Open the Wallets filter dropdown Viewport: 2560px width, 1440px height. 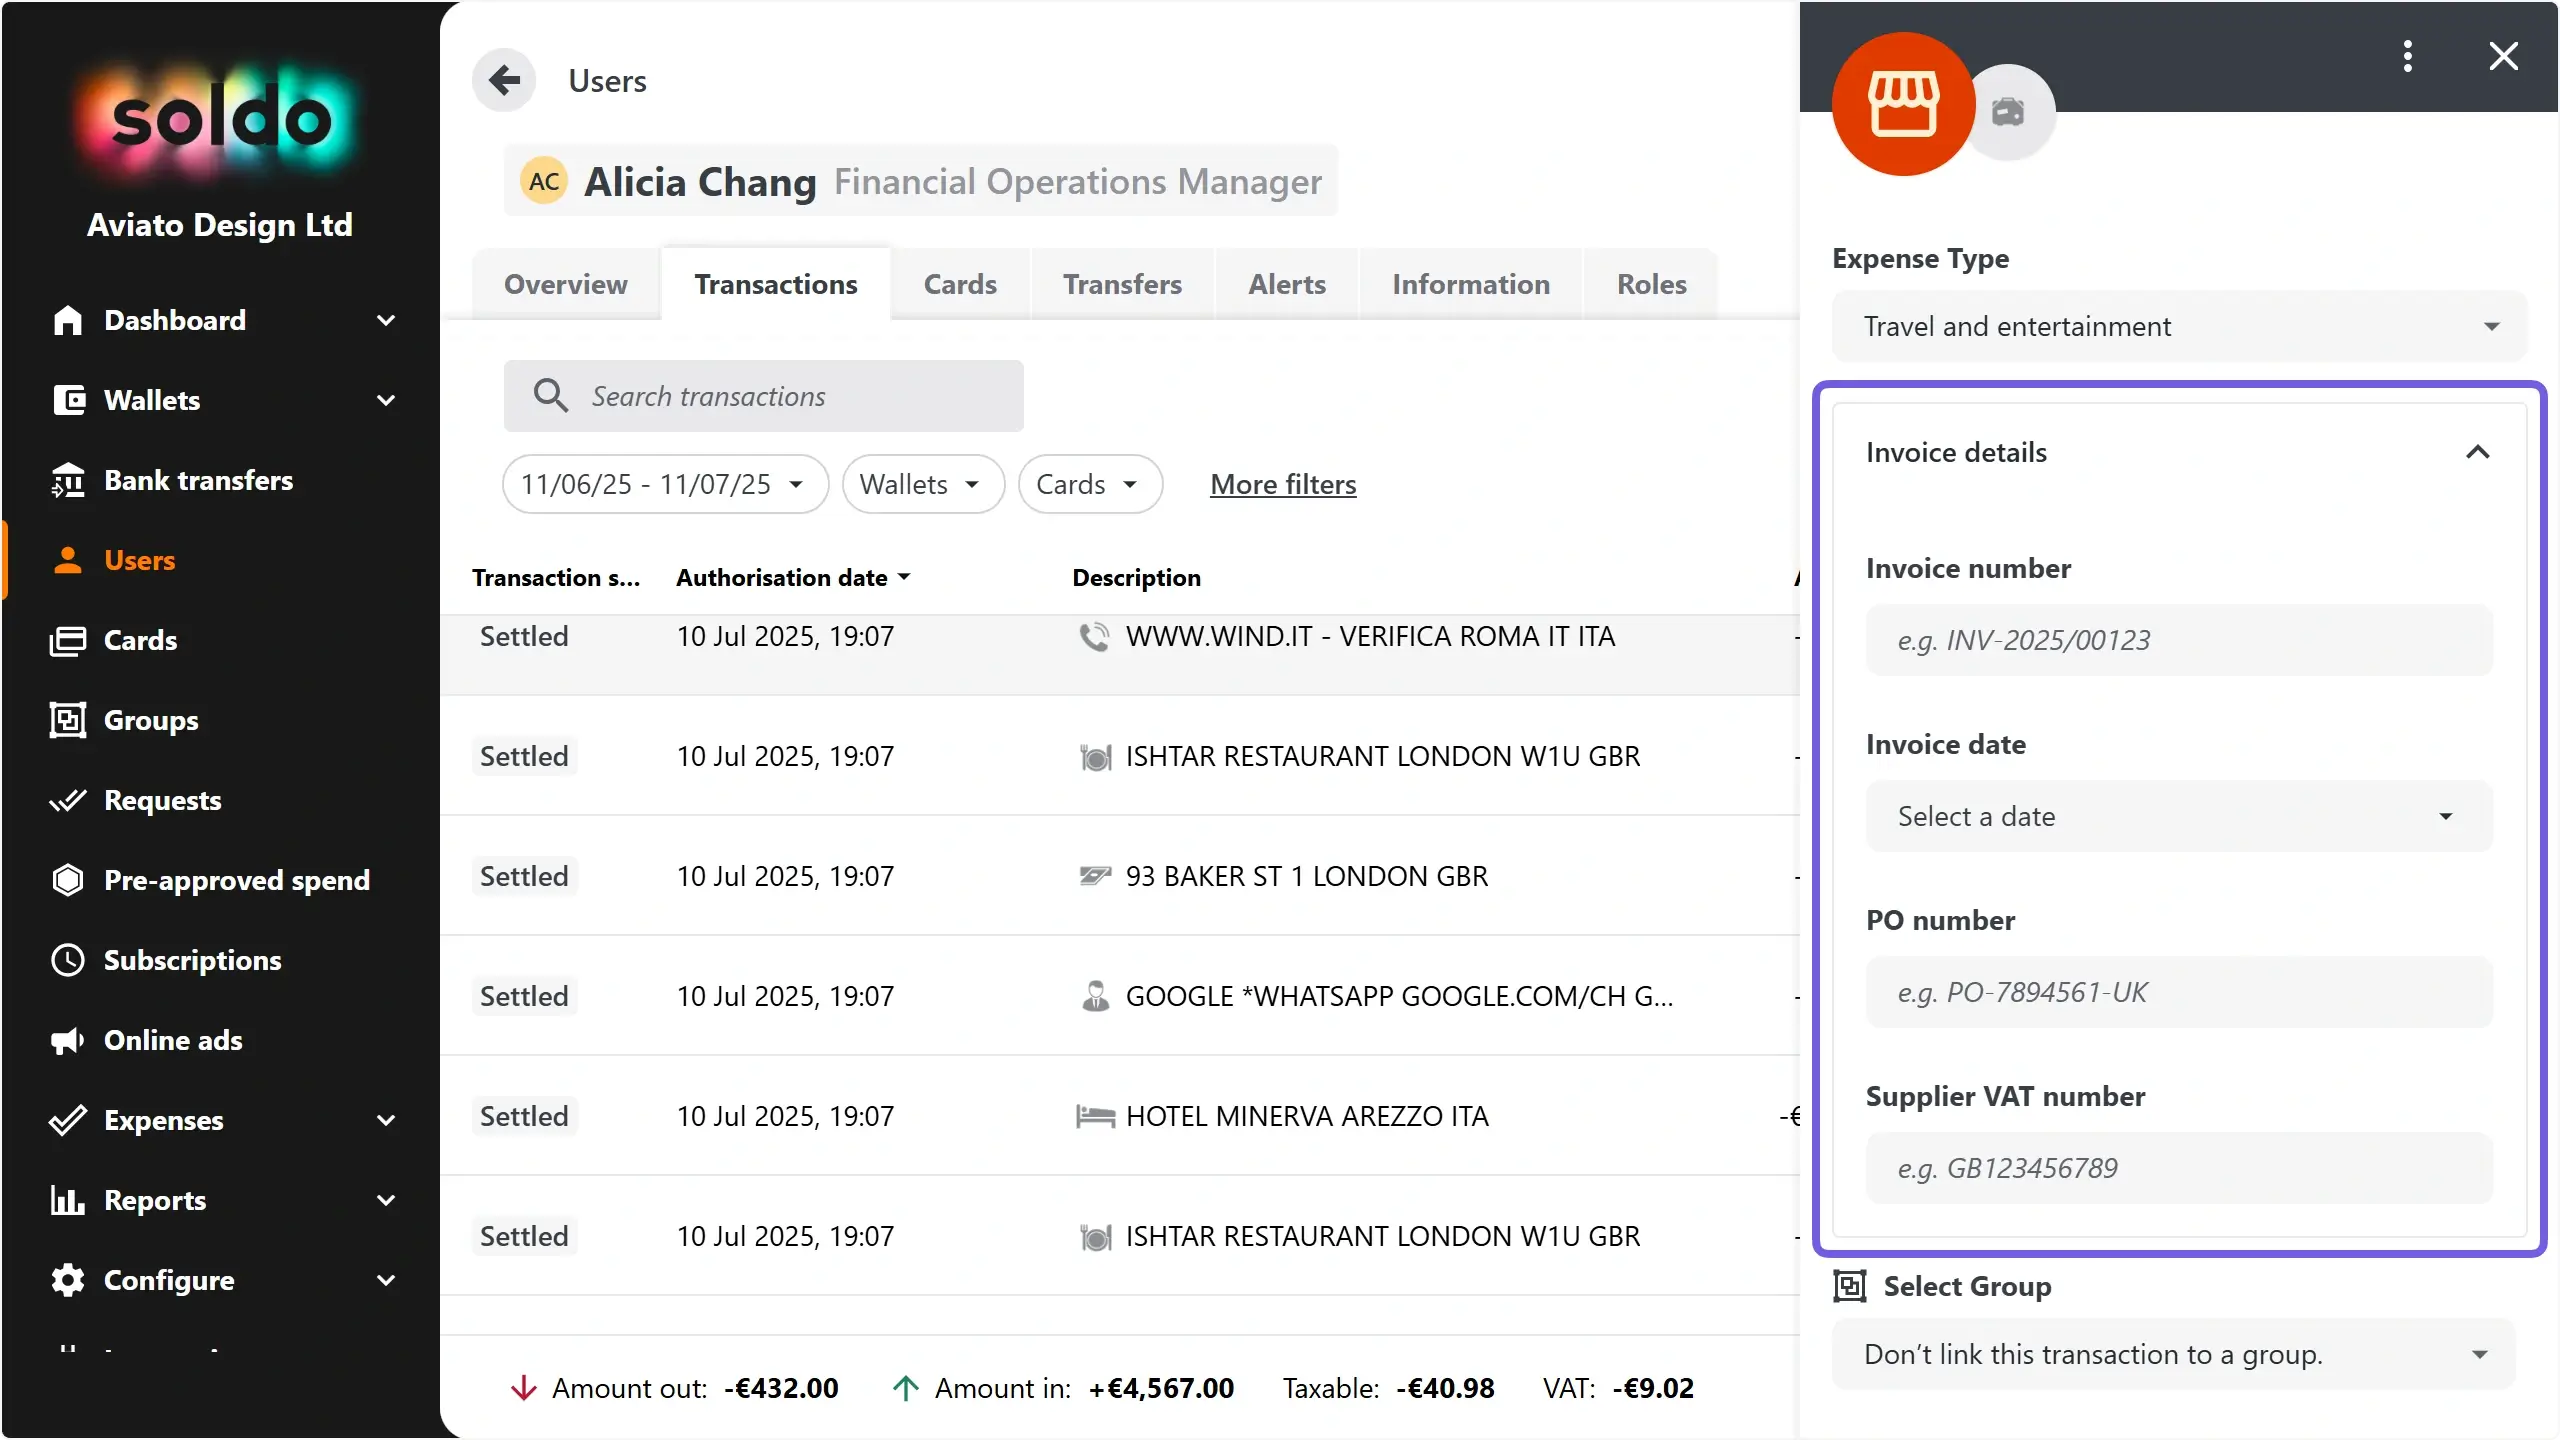923,484
